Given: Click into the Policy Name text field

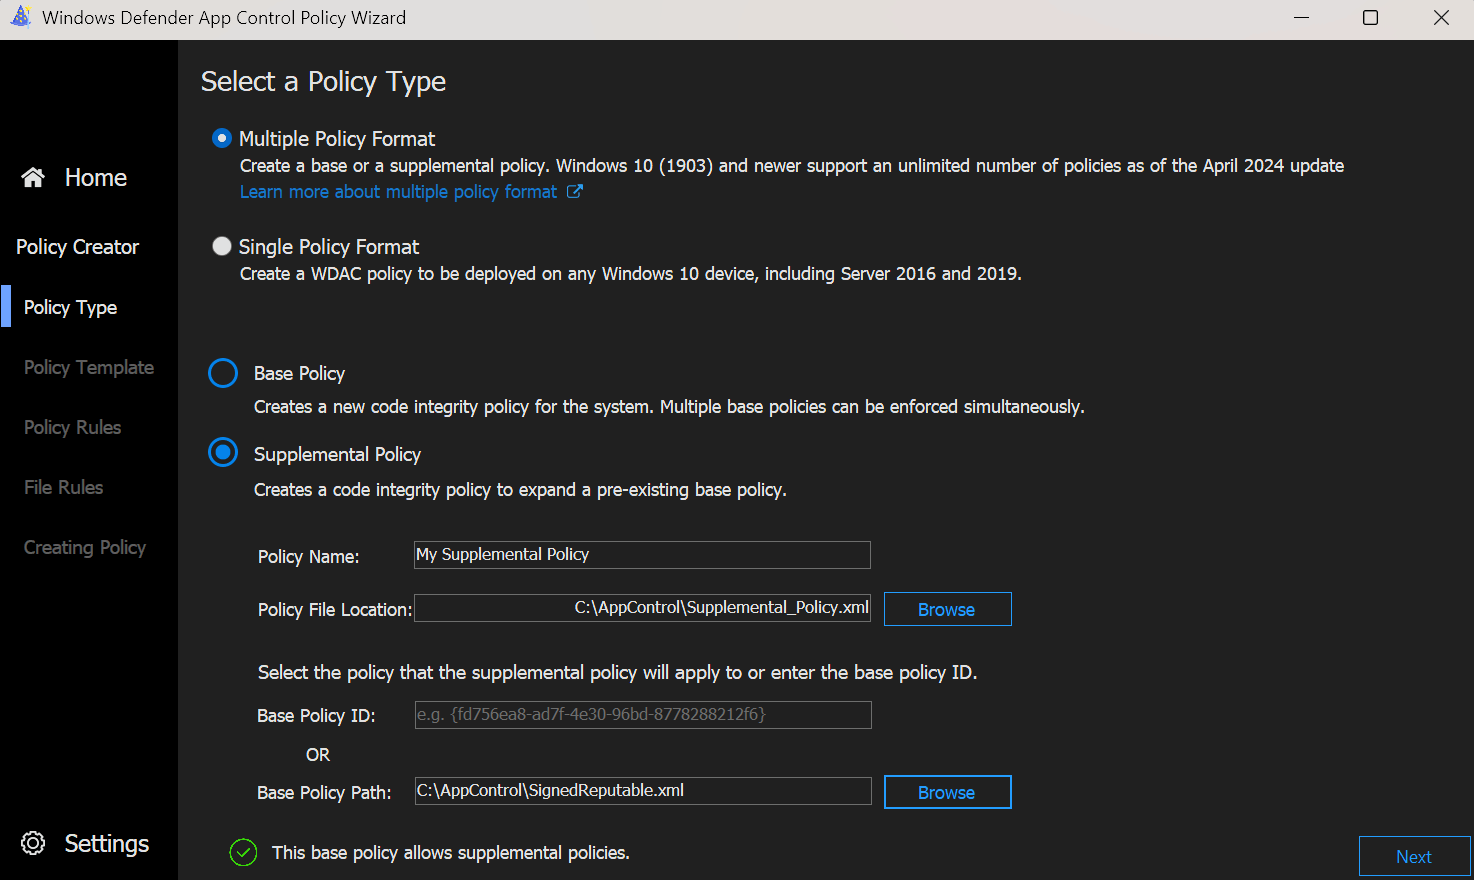Looking at the screenshot, I should coord(642,555).
